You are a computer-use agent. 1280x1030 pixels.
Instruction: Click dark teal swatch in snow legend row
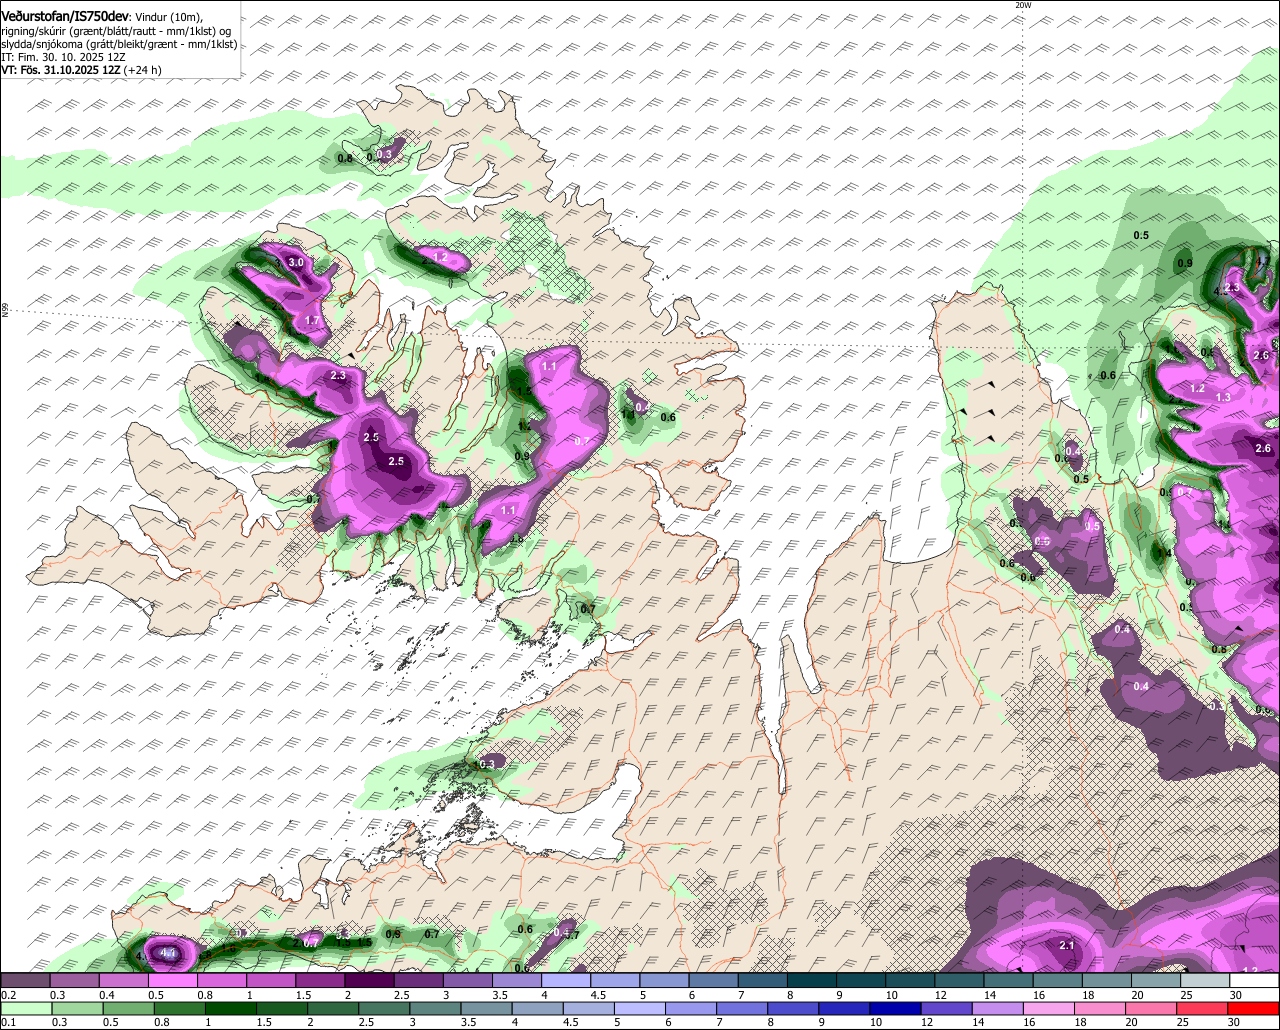tap(812, 980)
